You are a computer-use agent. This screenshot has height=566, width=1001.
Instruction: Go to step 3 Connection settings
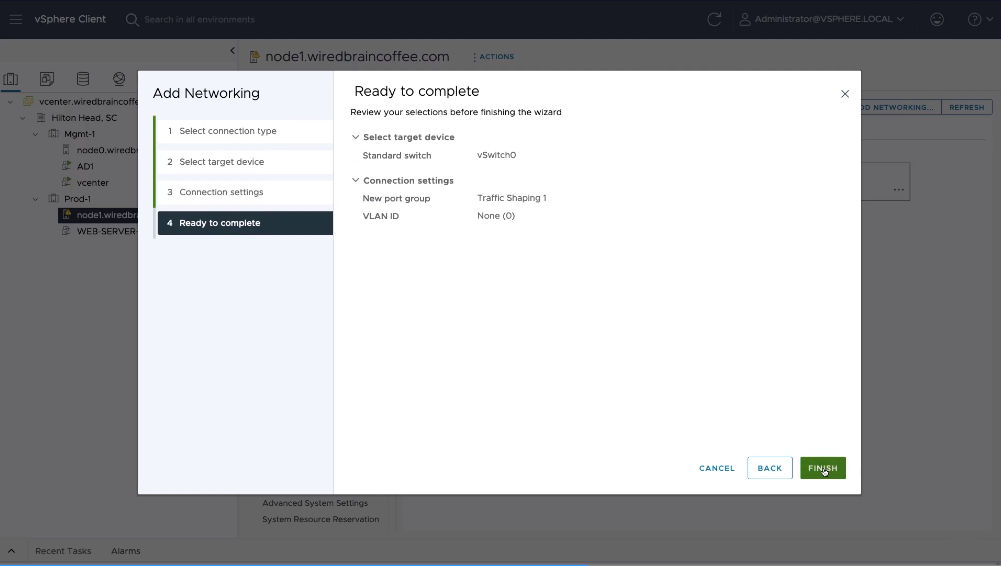221,192
